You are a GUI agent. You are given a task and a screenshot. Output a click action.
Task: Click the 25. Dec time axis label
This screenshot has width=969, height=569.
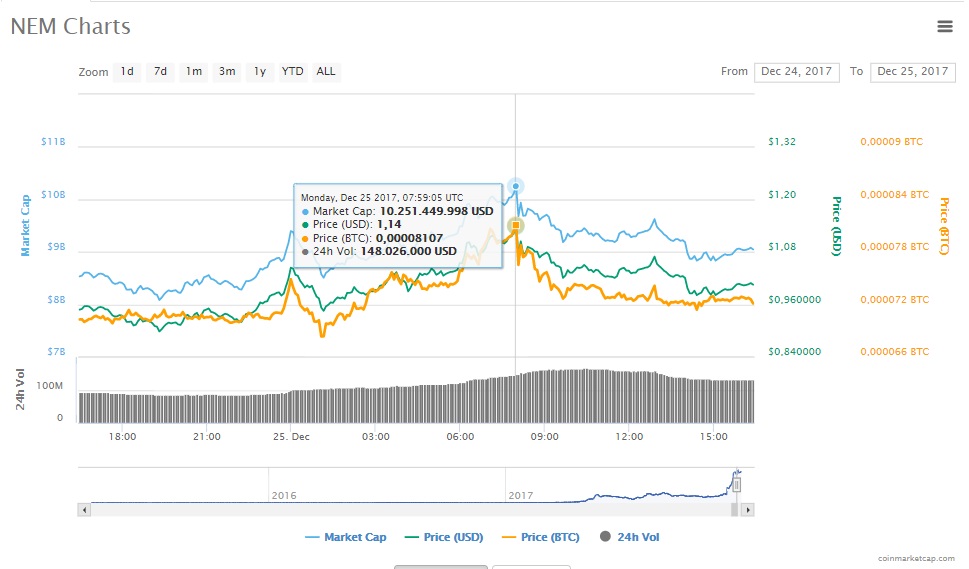point(291,436)
